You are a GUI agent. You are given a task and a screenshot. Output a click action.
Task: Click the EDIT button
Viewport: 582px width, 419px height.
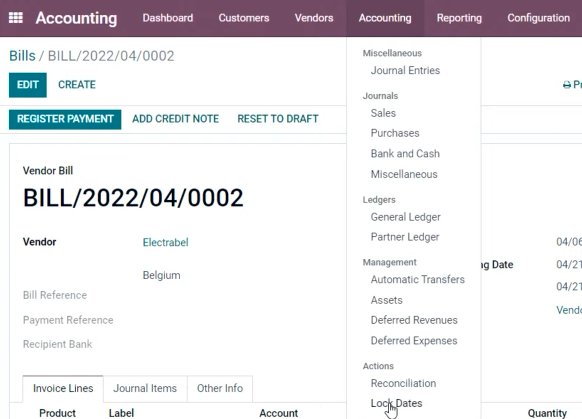[28, 85]
